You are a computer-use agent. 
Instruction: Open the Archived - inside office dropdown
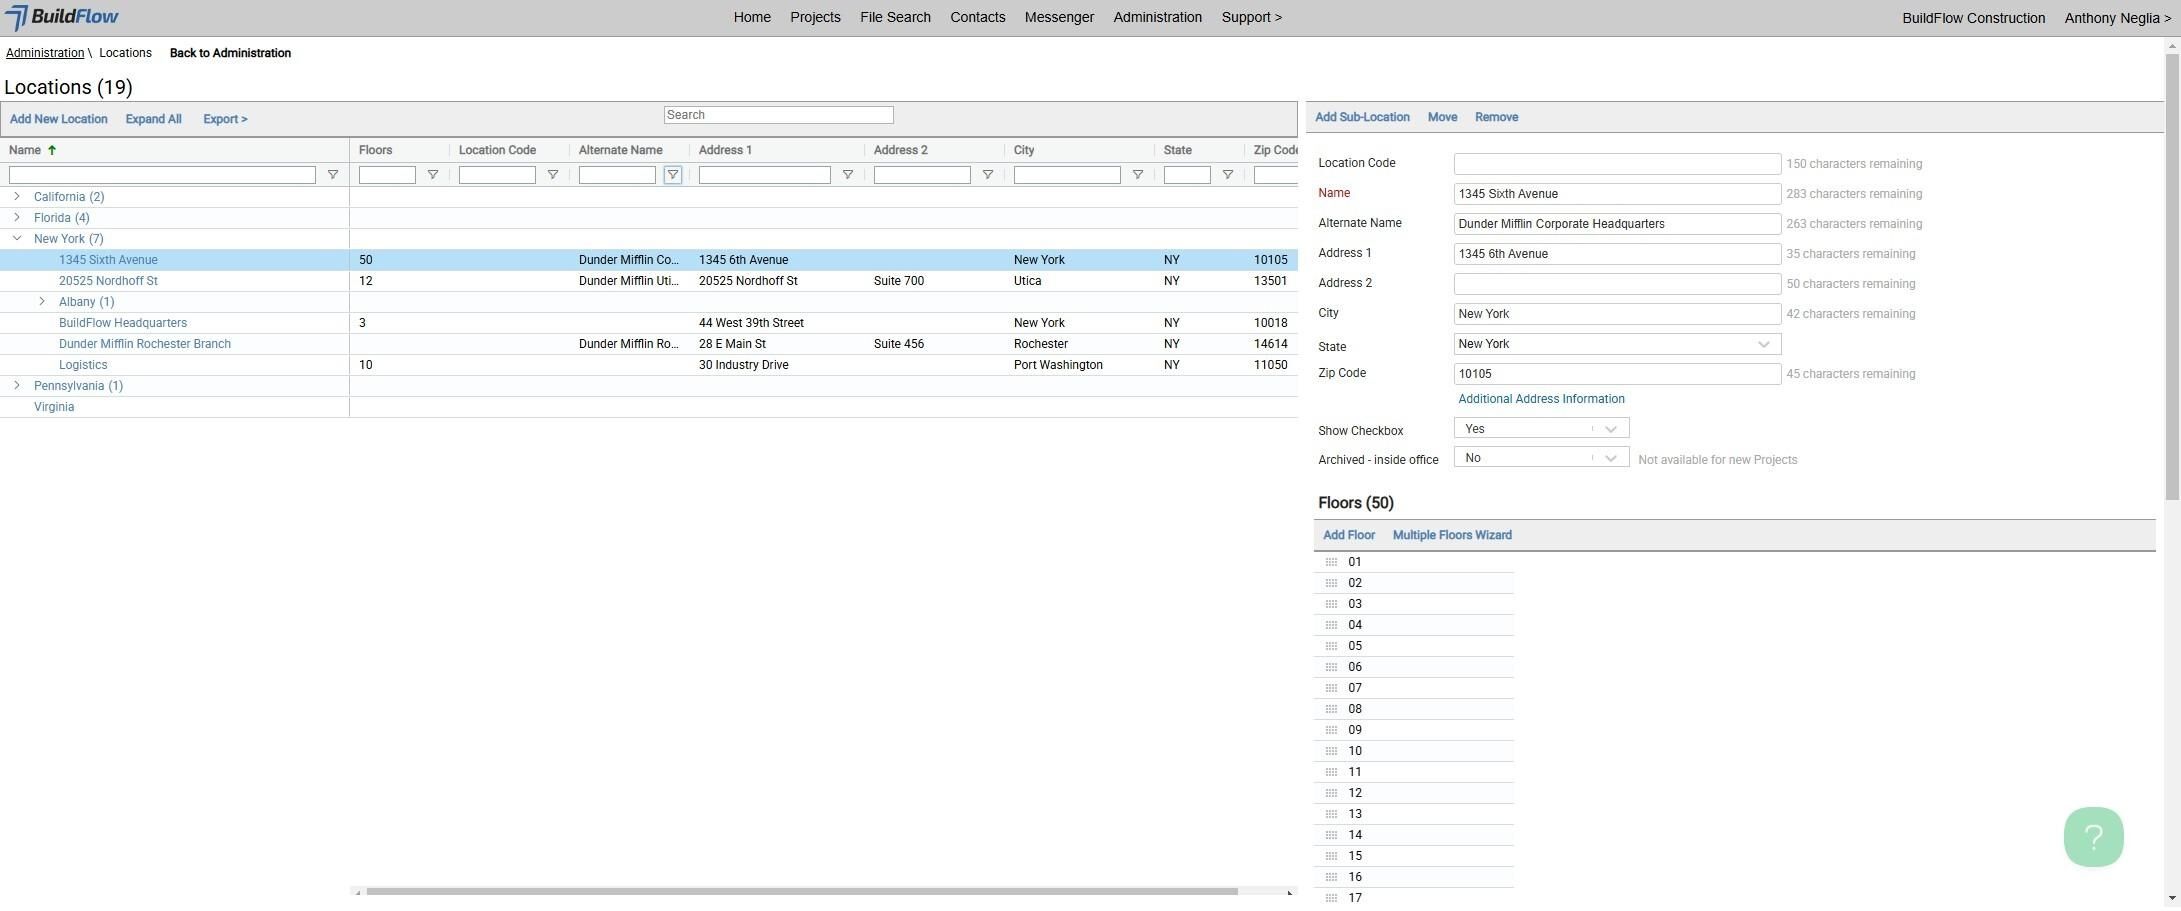pyautogui.click(x=1541, y=458)
